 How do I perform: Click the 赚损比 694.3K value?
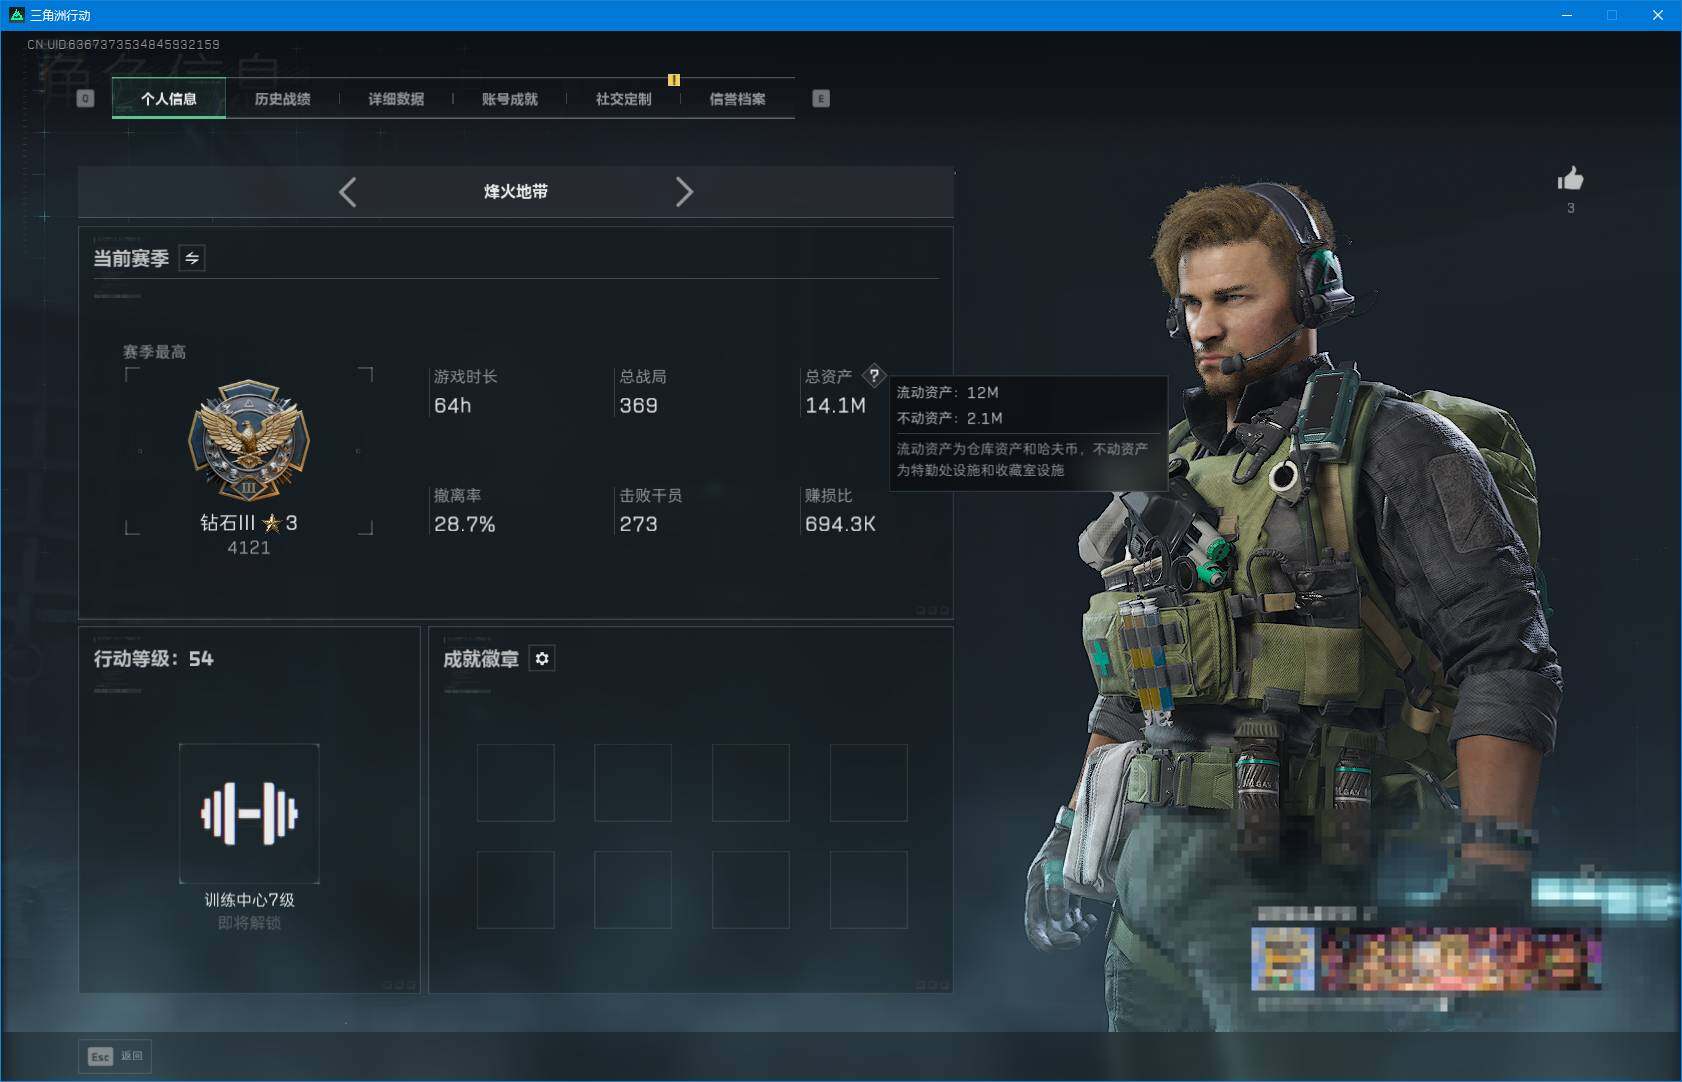841,524
